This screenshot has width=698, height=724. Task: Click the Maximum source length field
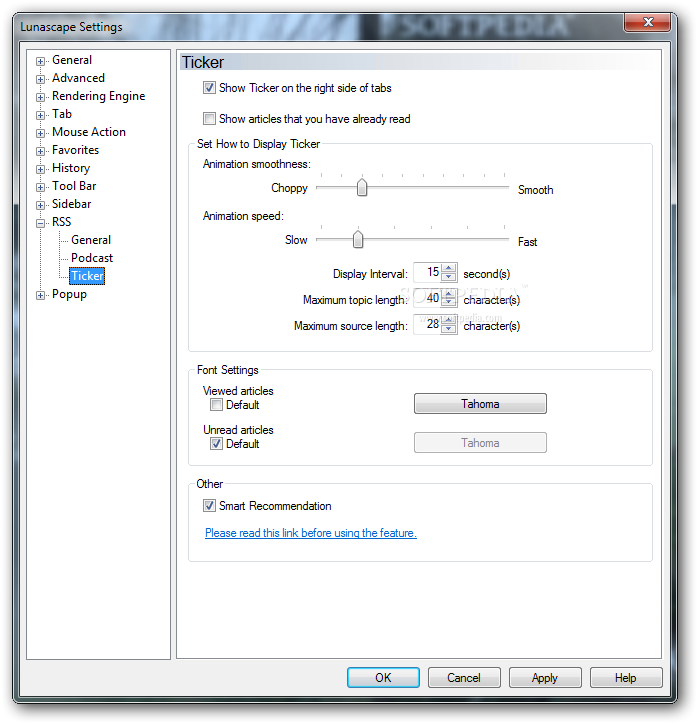click(x=427, y=324)
